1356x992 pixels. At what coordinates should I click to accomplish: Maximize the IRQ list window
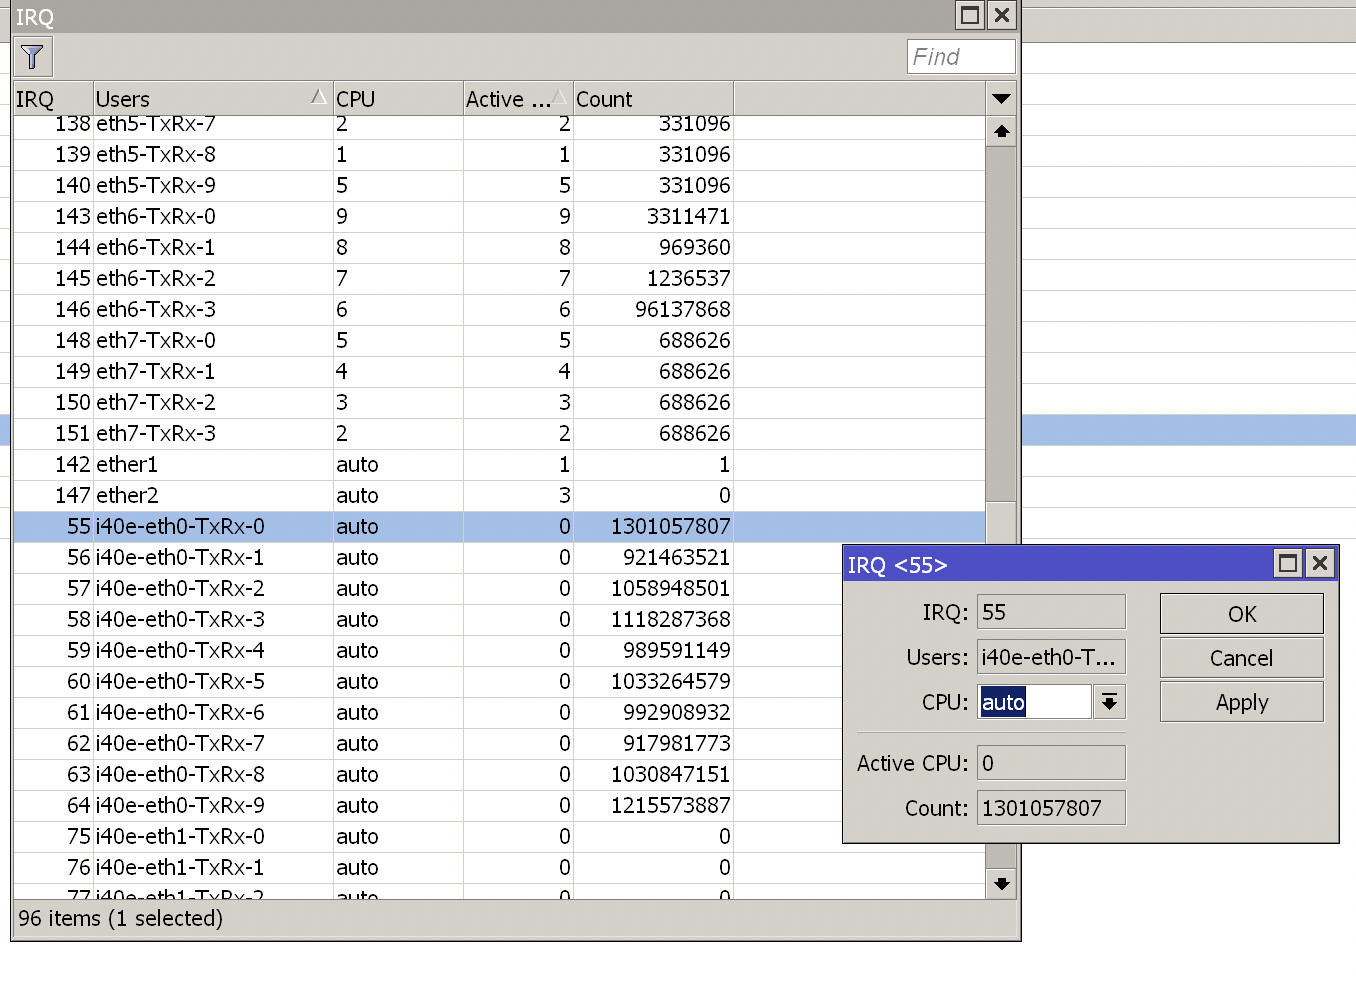click(x=969, y=15)
